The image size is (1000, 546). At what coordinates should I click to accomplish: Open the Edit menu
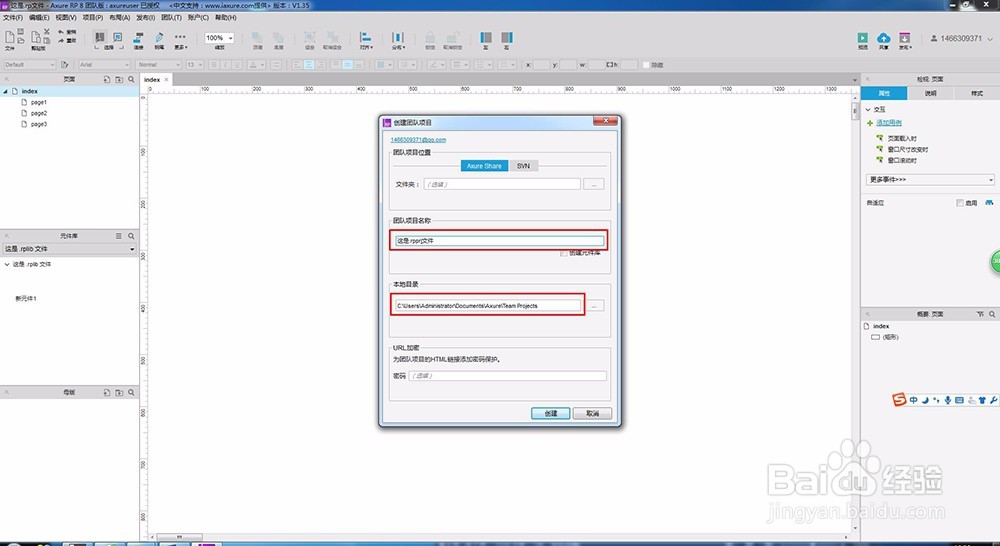click(39, 17)
